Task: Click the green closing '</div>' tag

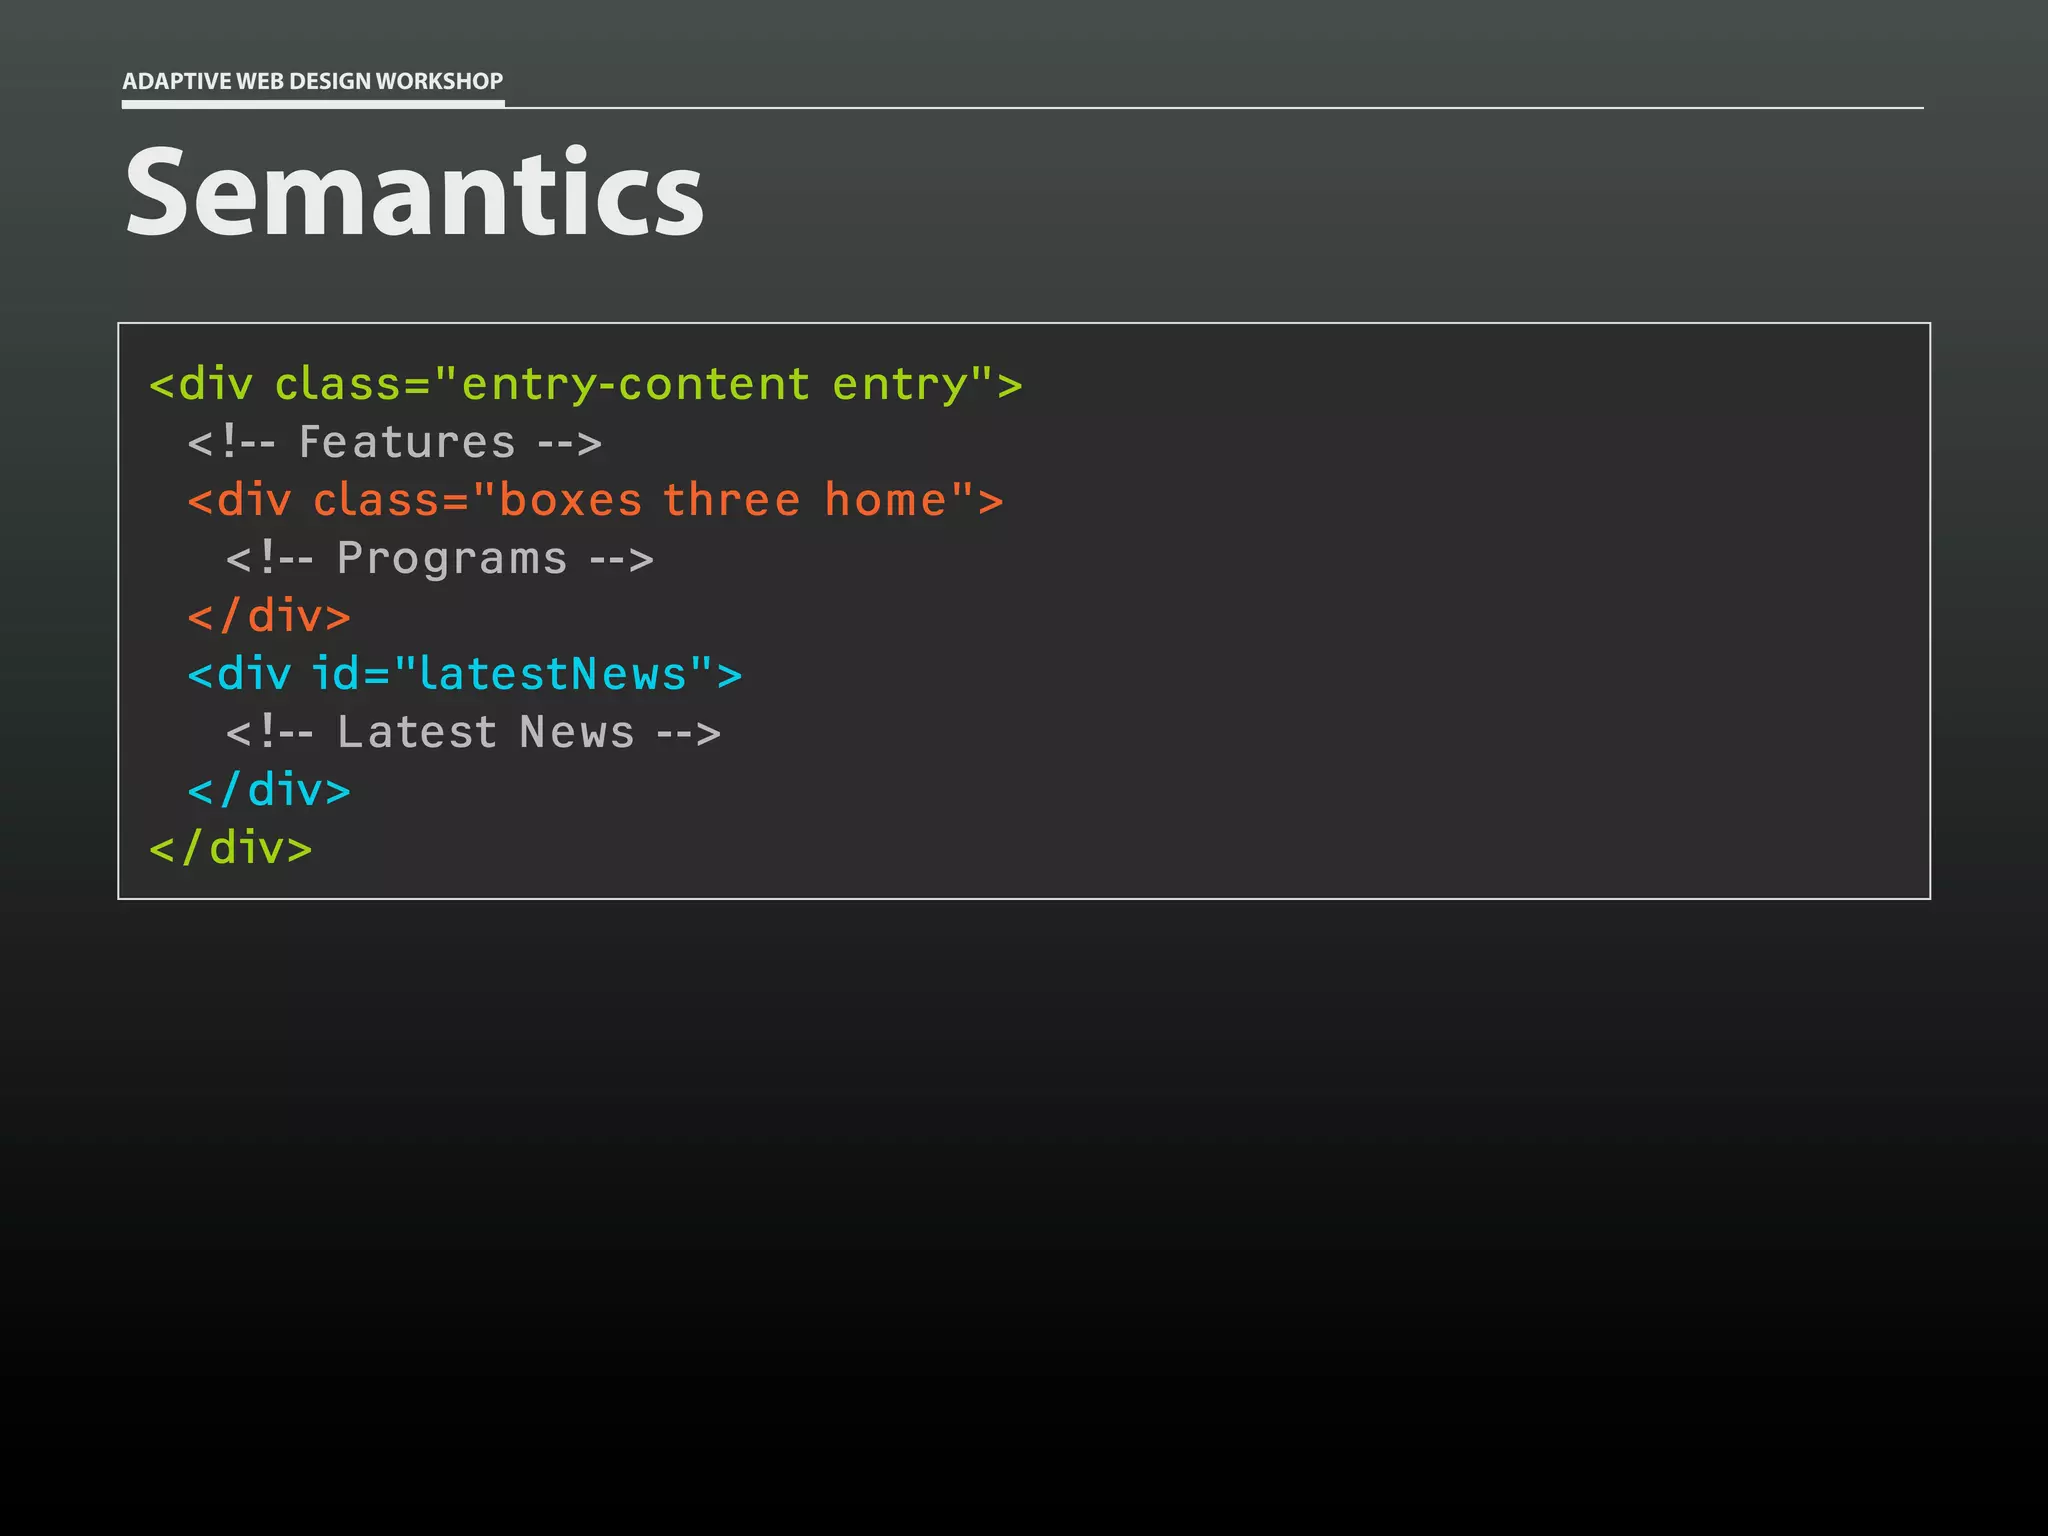Action: (x=231, y=848)
